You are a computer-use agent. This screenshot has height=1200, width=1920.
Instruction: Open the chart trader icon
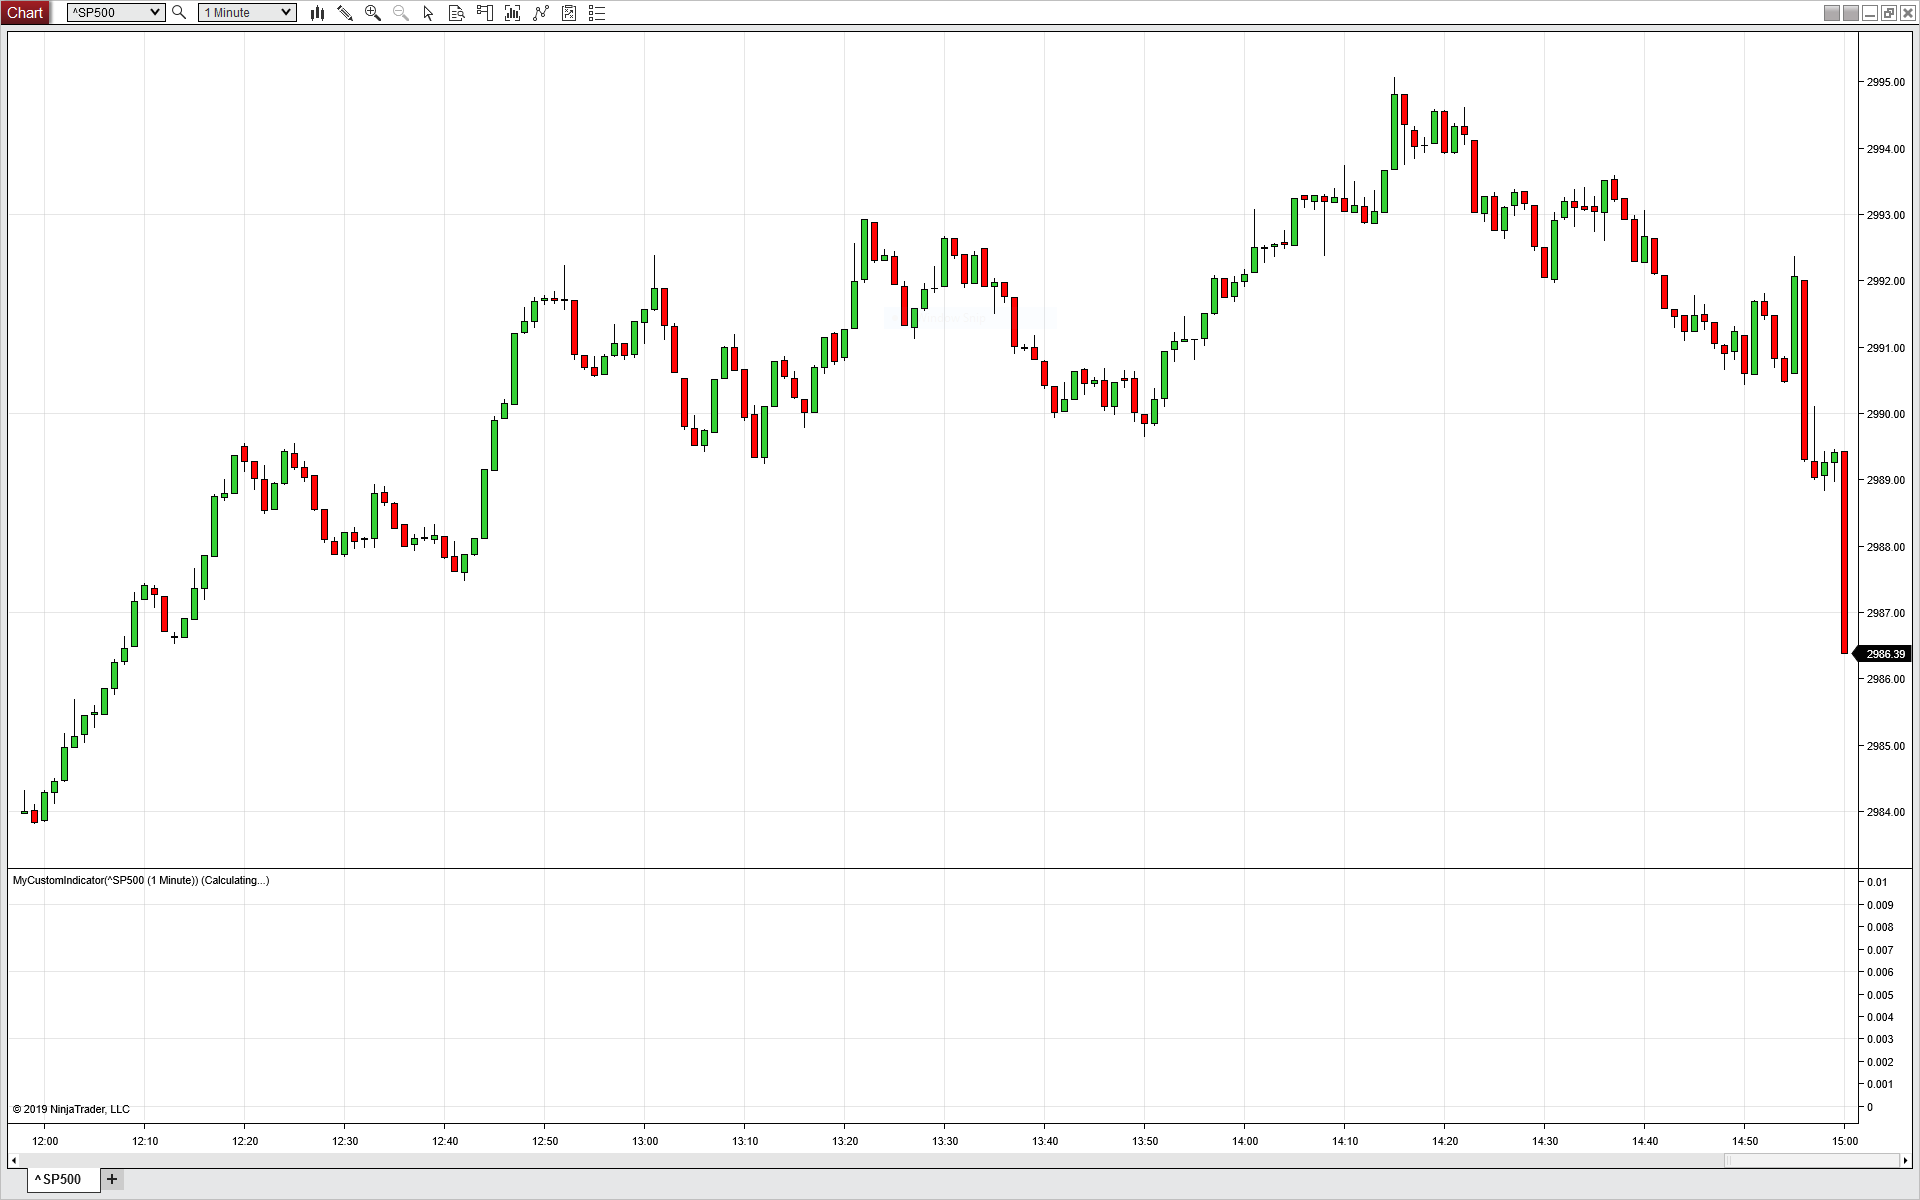point(485,13)
